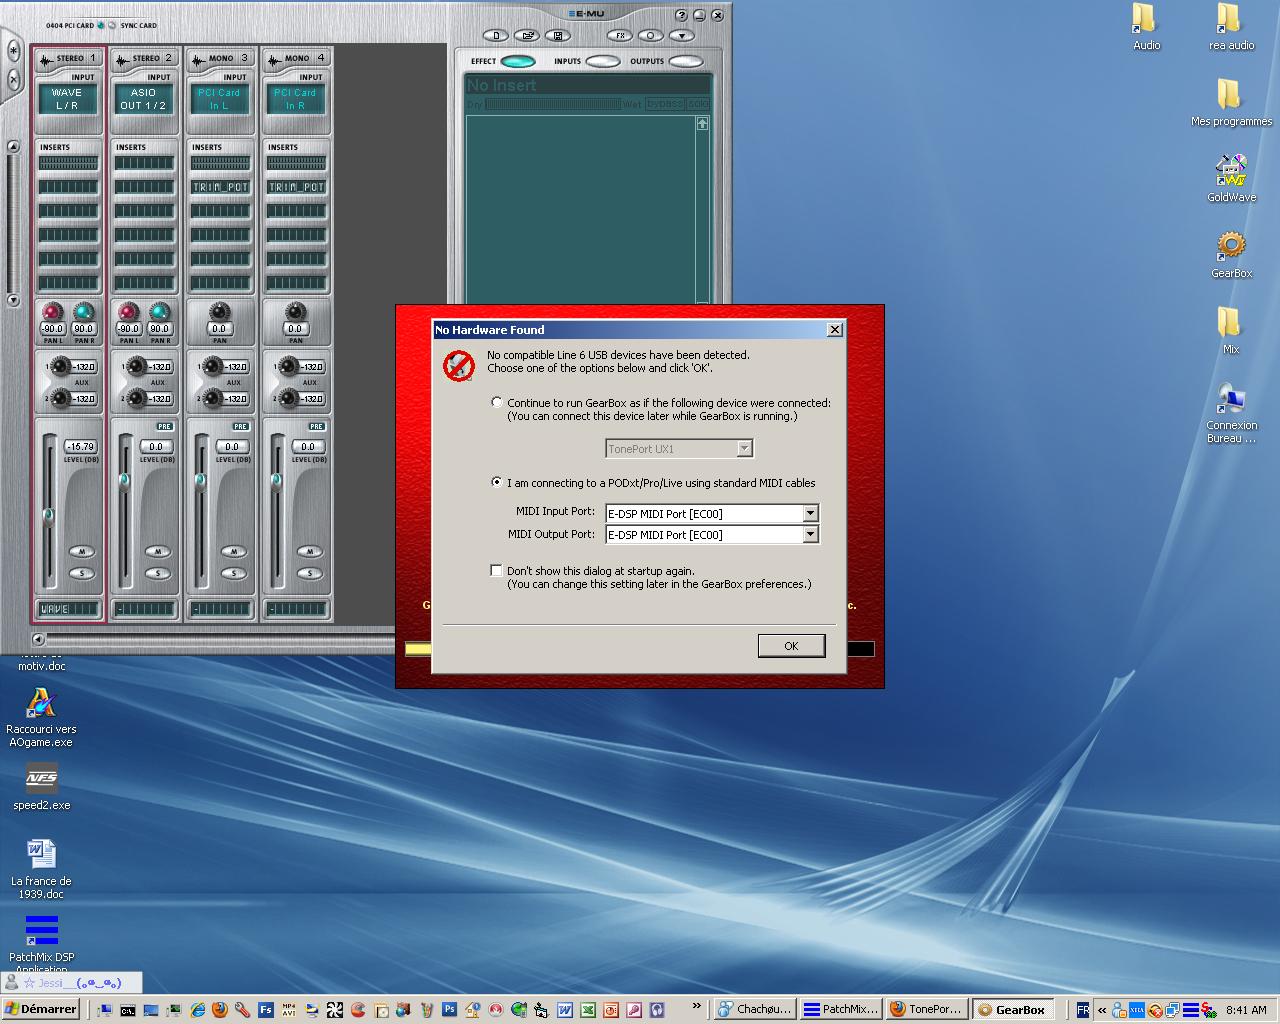Switch to PatchMix taskbar window button
Viewport: 1280px width, 1024px height.
[x=842, y=1009]
